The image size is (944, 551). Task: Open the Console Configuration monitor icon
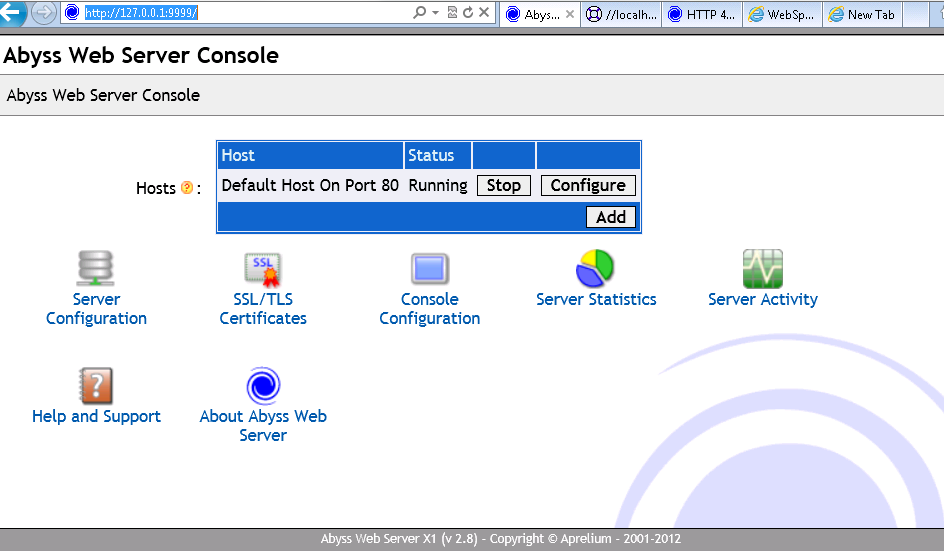(429, 269)
